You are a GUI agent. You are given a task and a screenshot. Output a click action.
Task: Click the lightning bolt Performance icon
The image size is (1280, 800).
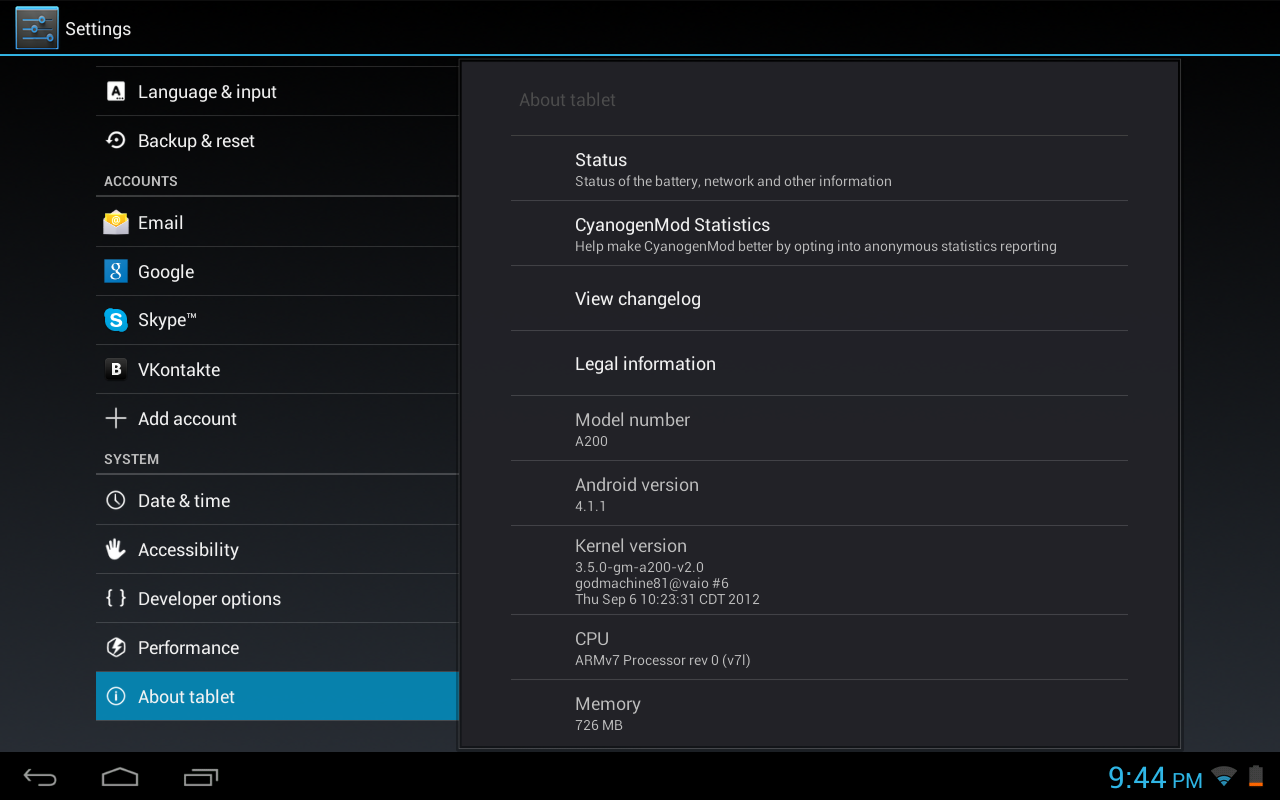[x=116, y=647]
